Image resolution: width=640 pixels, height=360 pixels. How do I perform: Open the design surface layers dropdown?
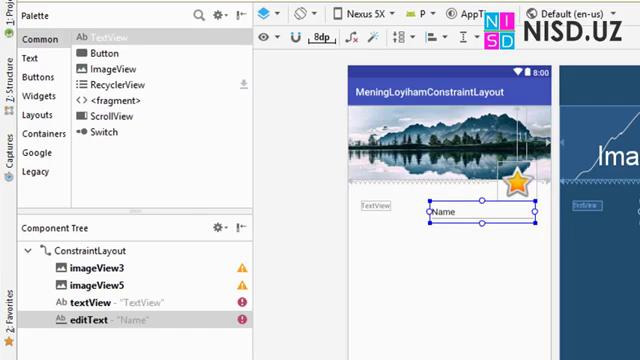pyautogui.click(x=269, y=13)
